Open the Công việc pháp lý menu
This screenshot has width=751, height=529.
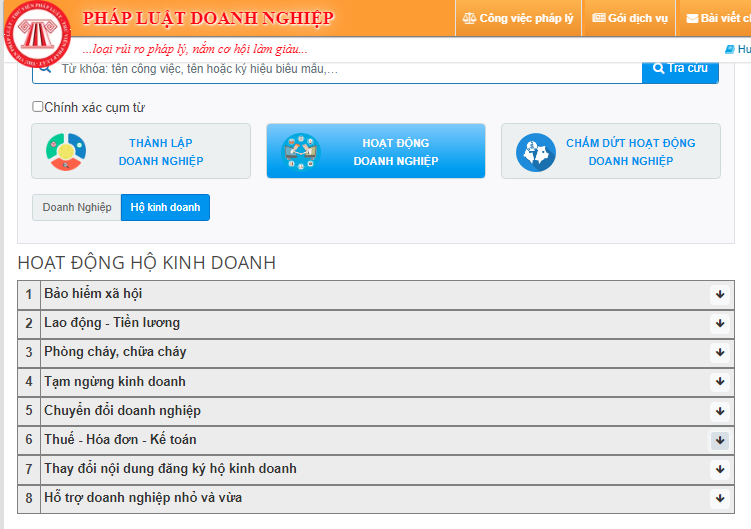[x=518, y=18]
